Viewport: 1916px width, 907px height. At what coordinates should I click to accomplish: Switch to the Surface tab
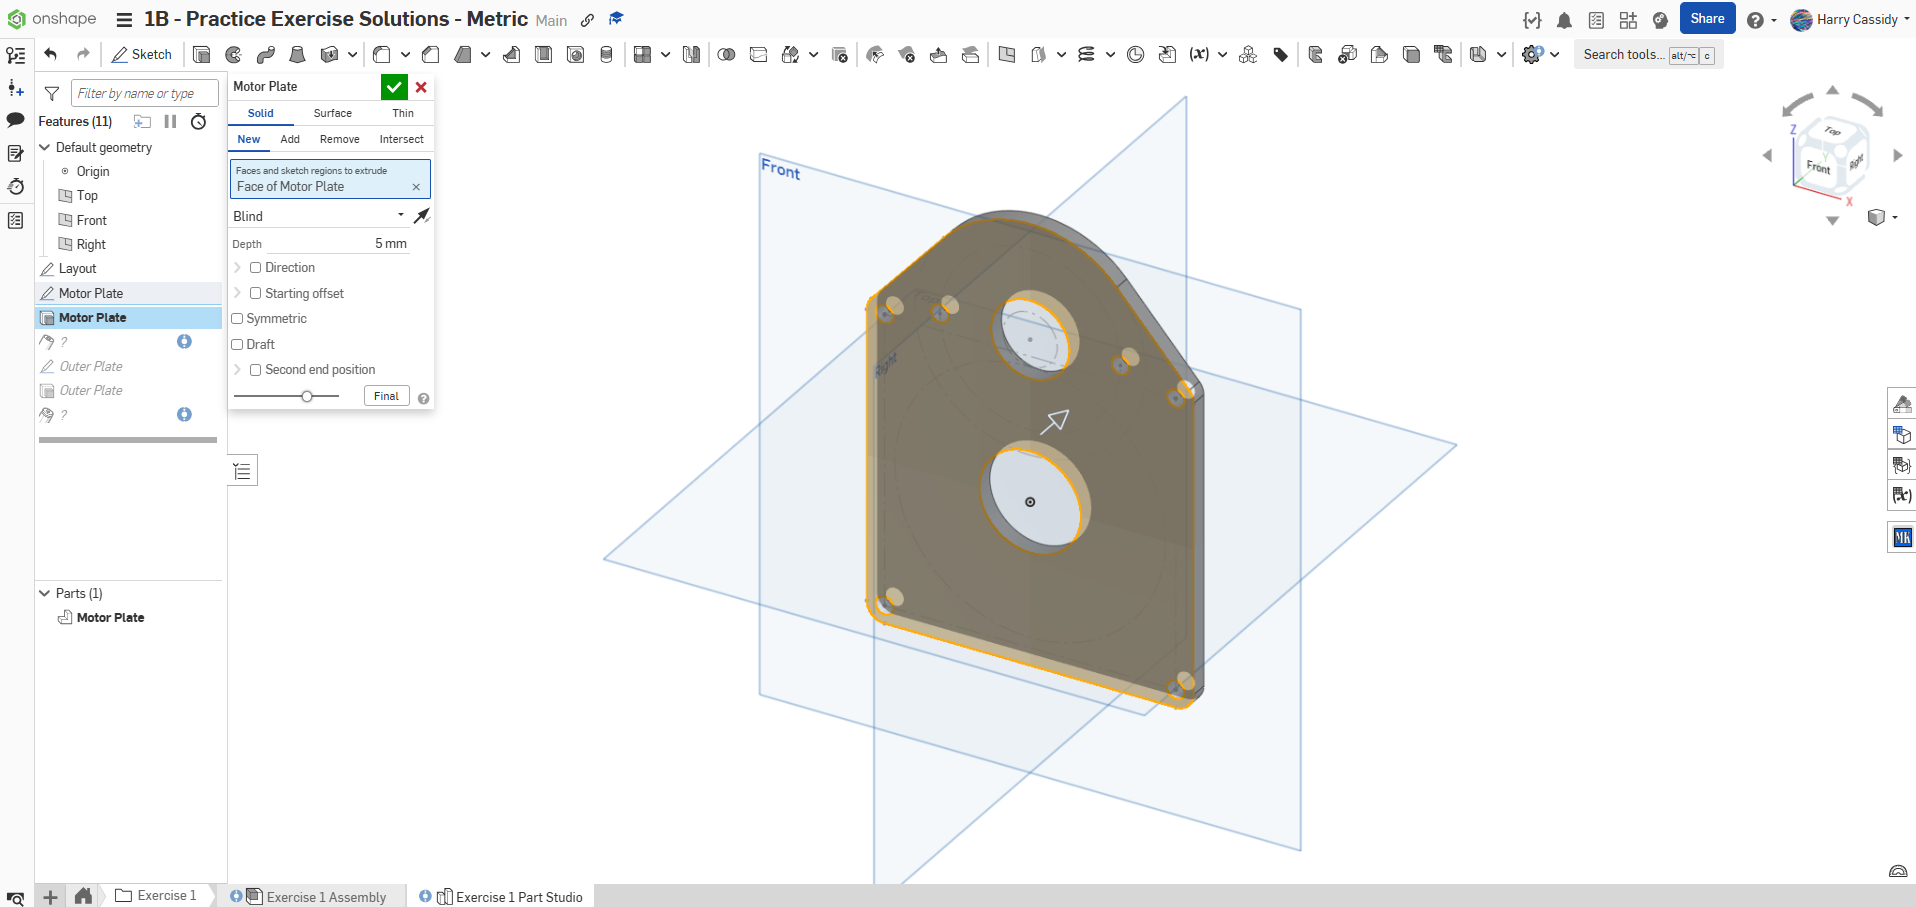click(x=332, y=114)
